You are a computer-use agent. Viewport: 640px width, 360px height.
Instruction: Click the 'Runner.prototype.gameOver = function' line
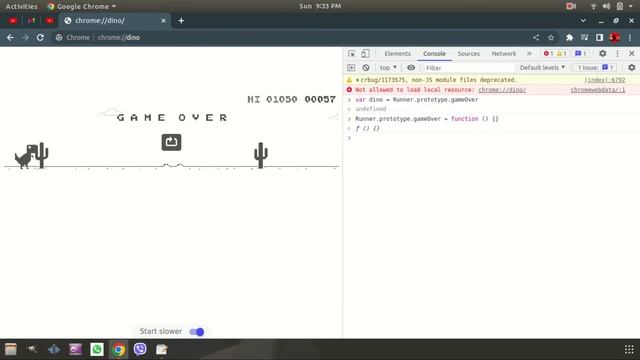pos(427,119)
